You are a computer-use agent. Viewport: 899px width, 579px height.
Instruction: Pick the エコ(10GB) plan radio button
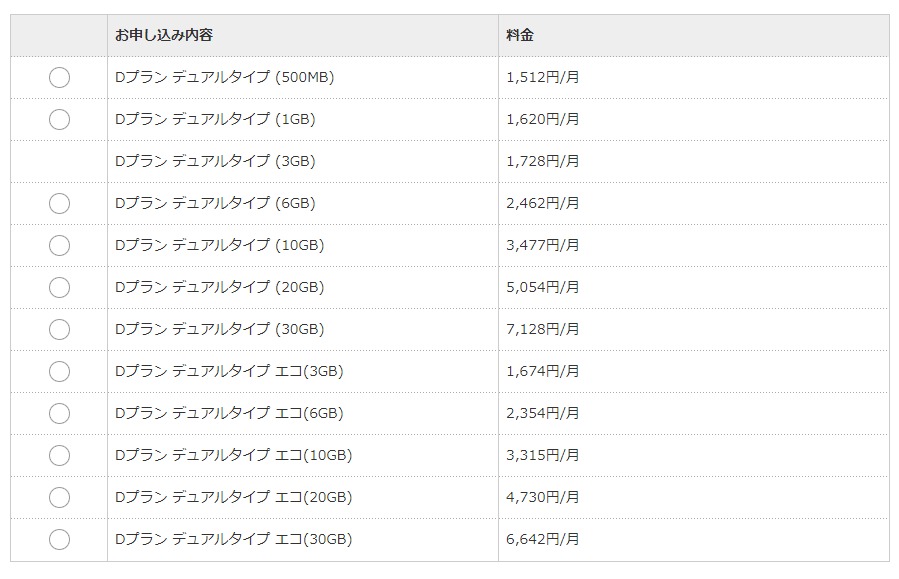tap(59, 456)
